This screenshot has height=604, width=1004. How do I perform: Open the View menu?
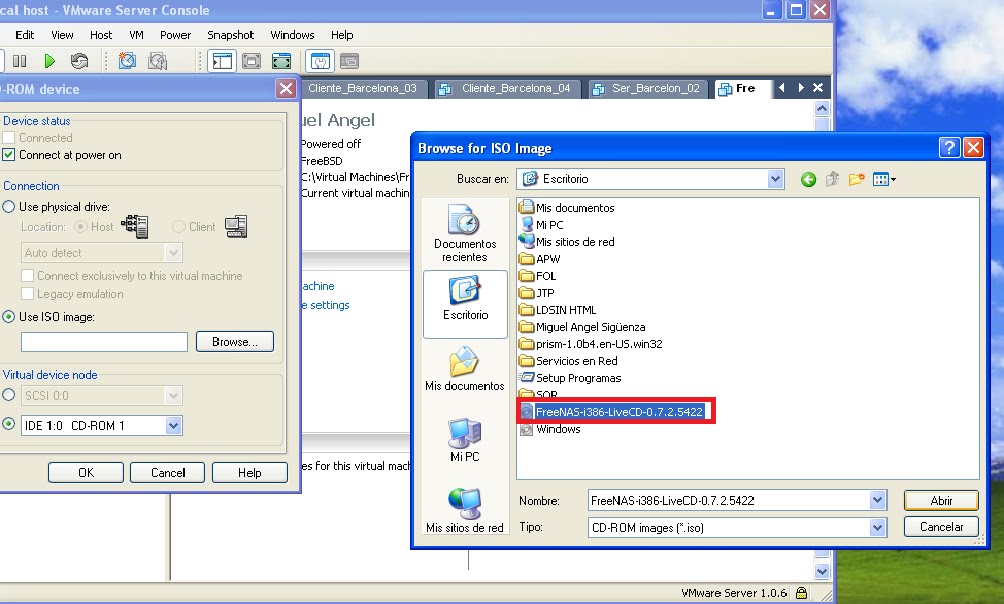coord(62,35)
